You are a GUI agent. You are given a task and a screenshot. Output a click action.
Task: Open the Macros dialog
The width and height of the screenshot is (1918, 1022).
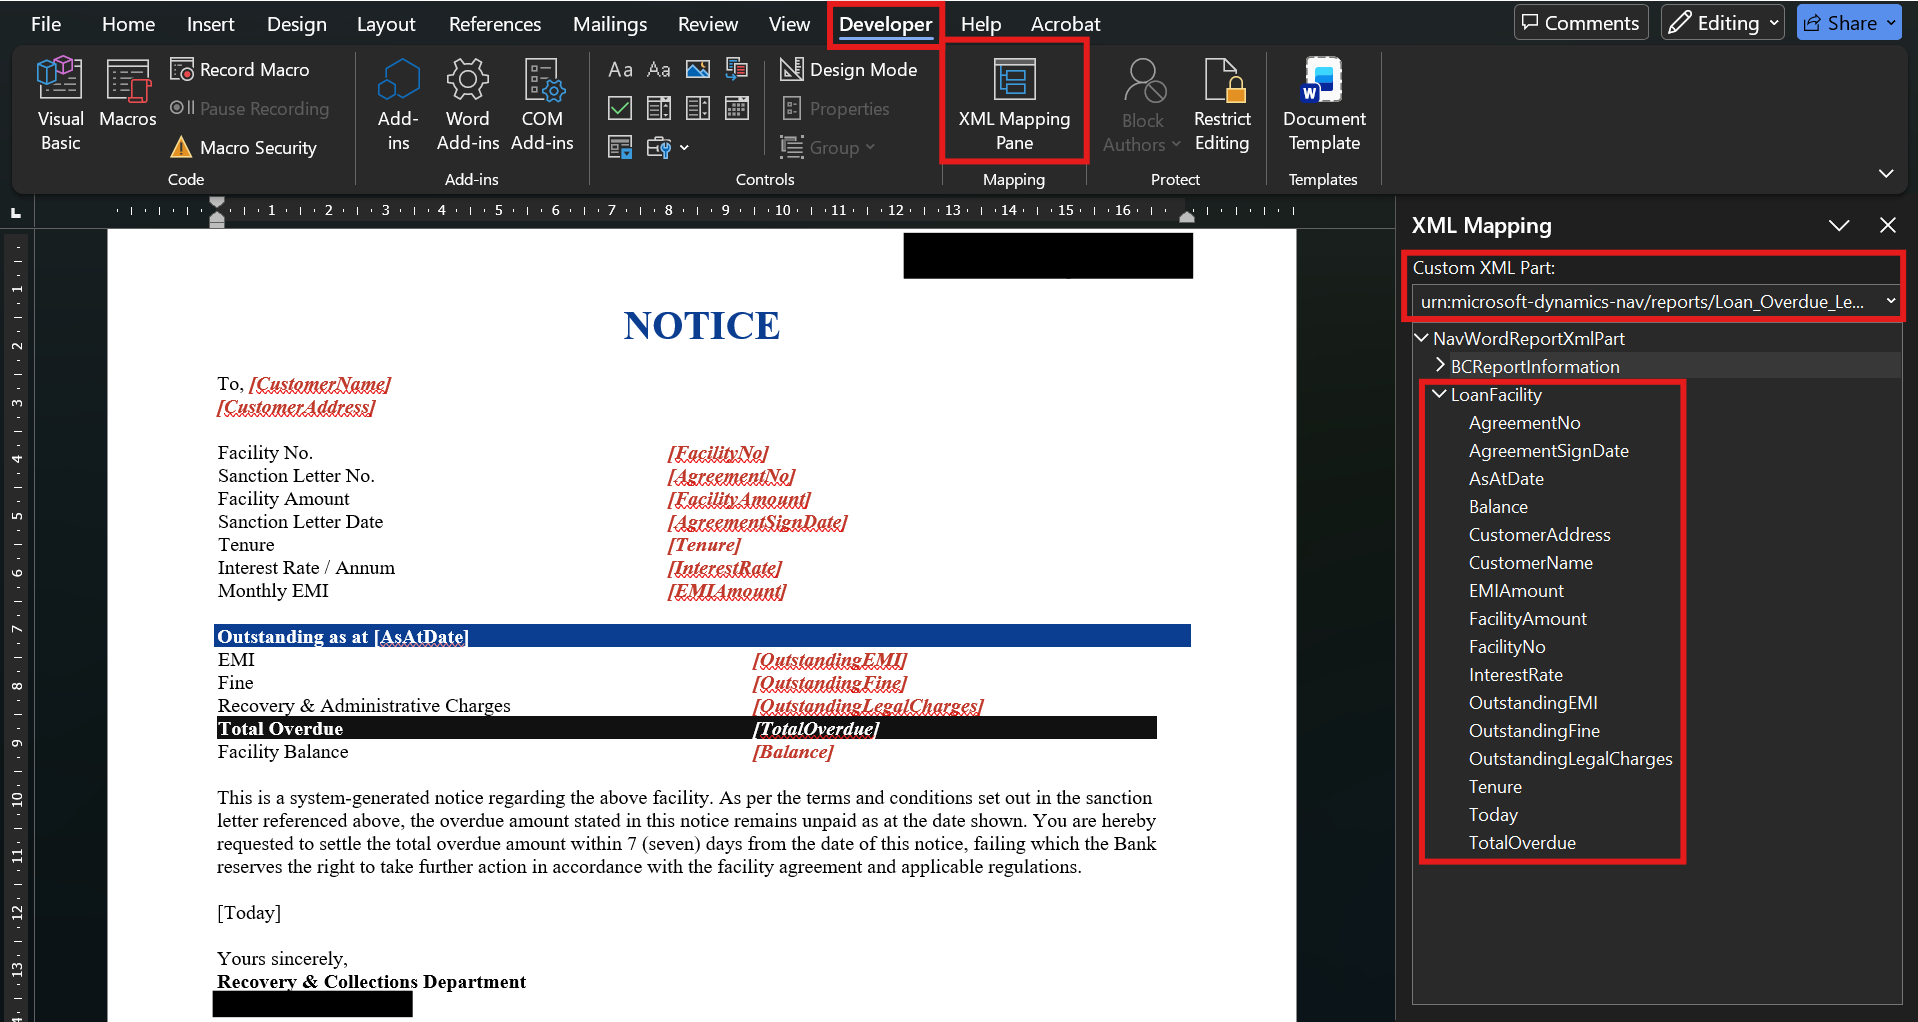(x=128, y=94)
